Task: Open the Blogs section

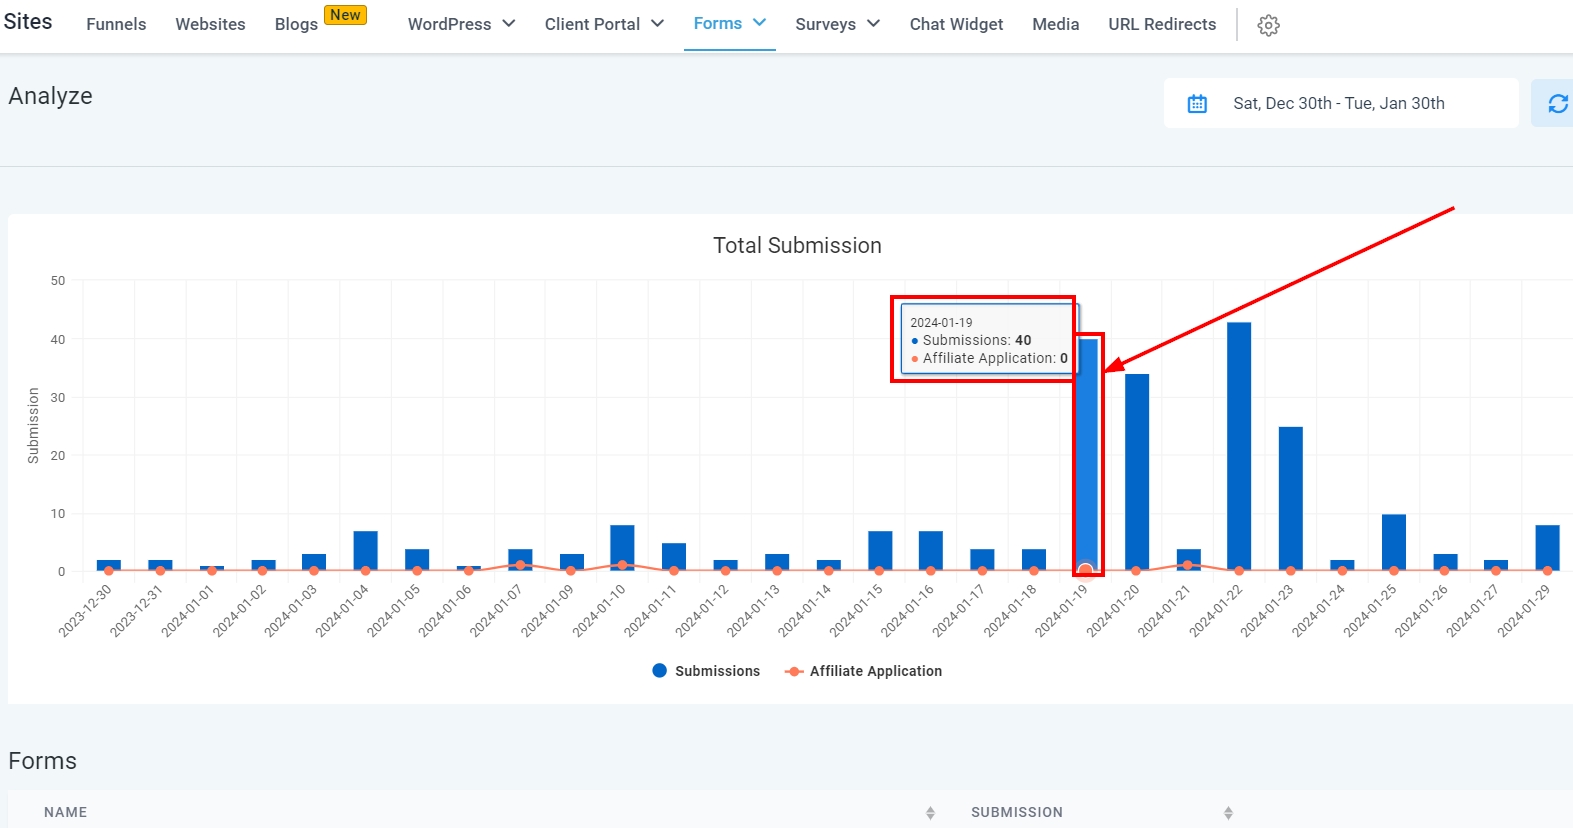Action: click(296, 24)
